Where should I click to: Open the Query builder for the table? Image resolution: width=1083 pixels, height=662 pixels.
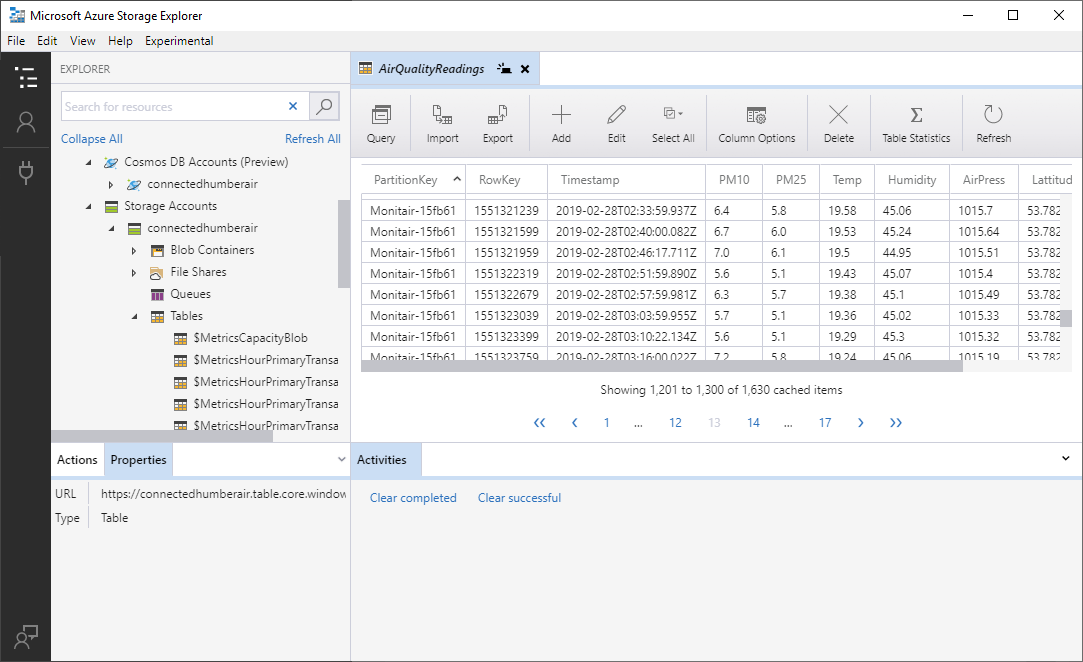tap(380, 122)
